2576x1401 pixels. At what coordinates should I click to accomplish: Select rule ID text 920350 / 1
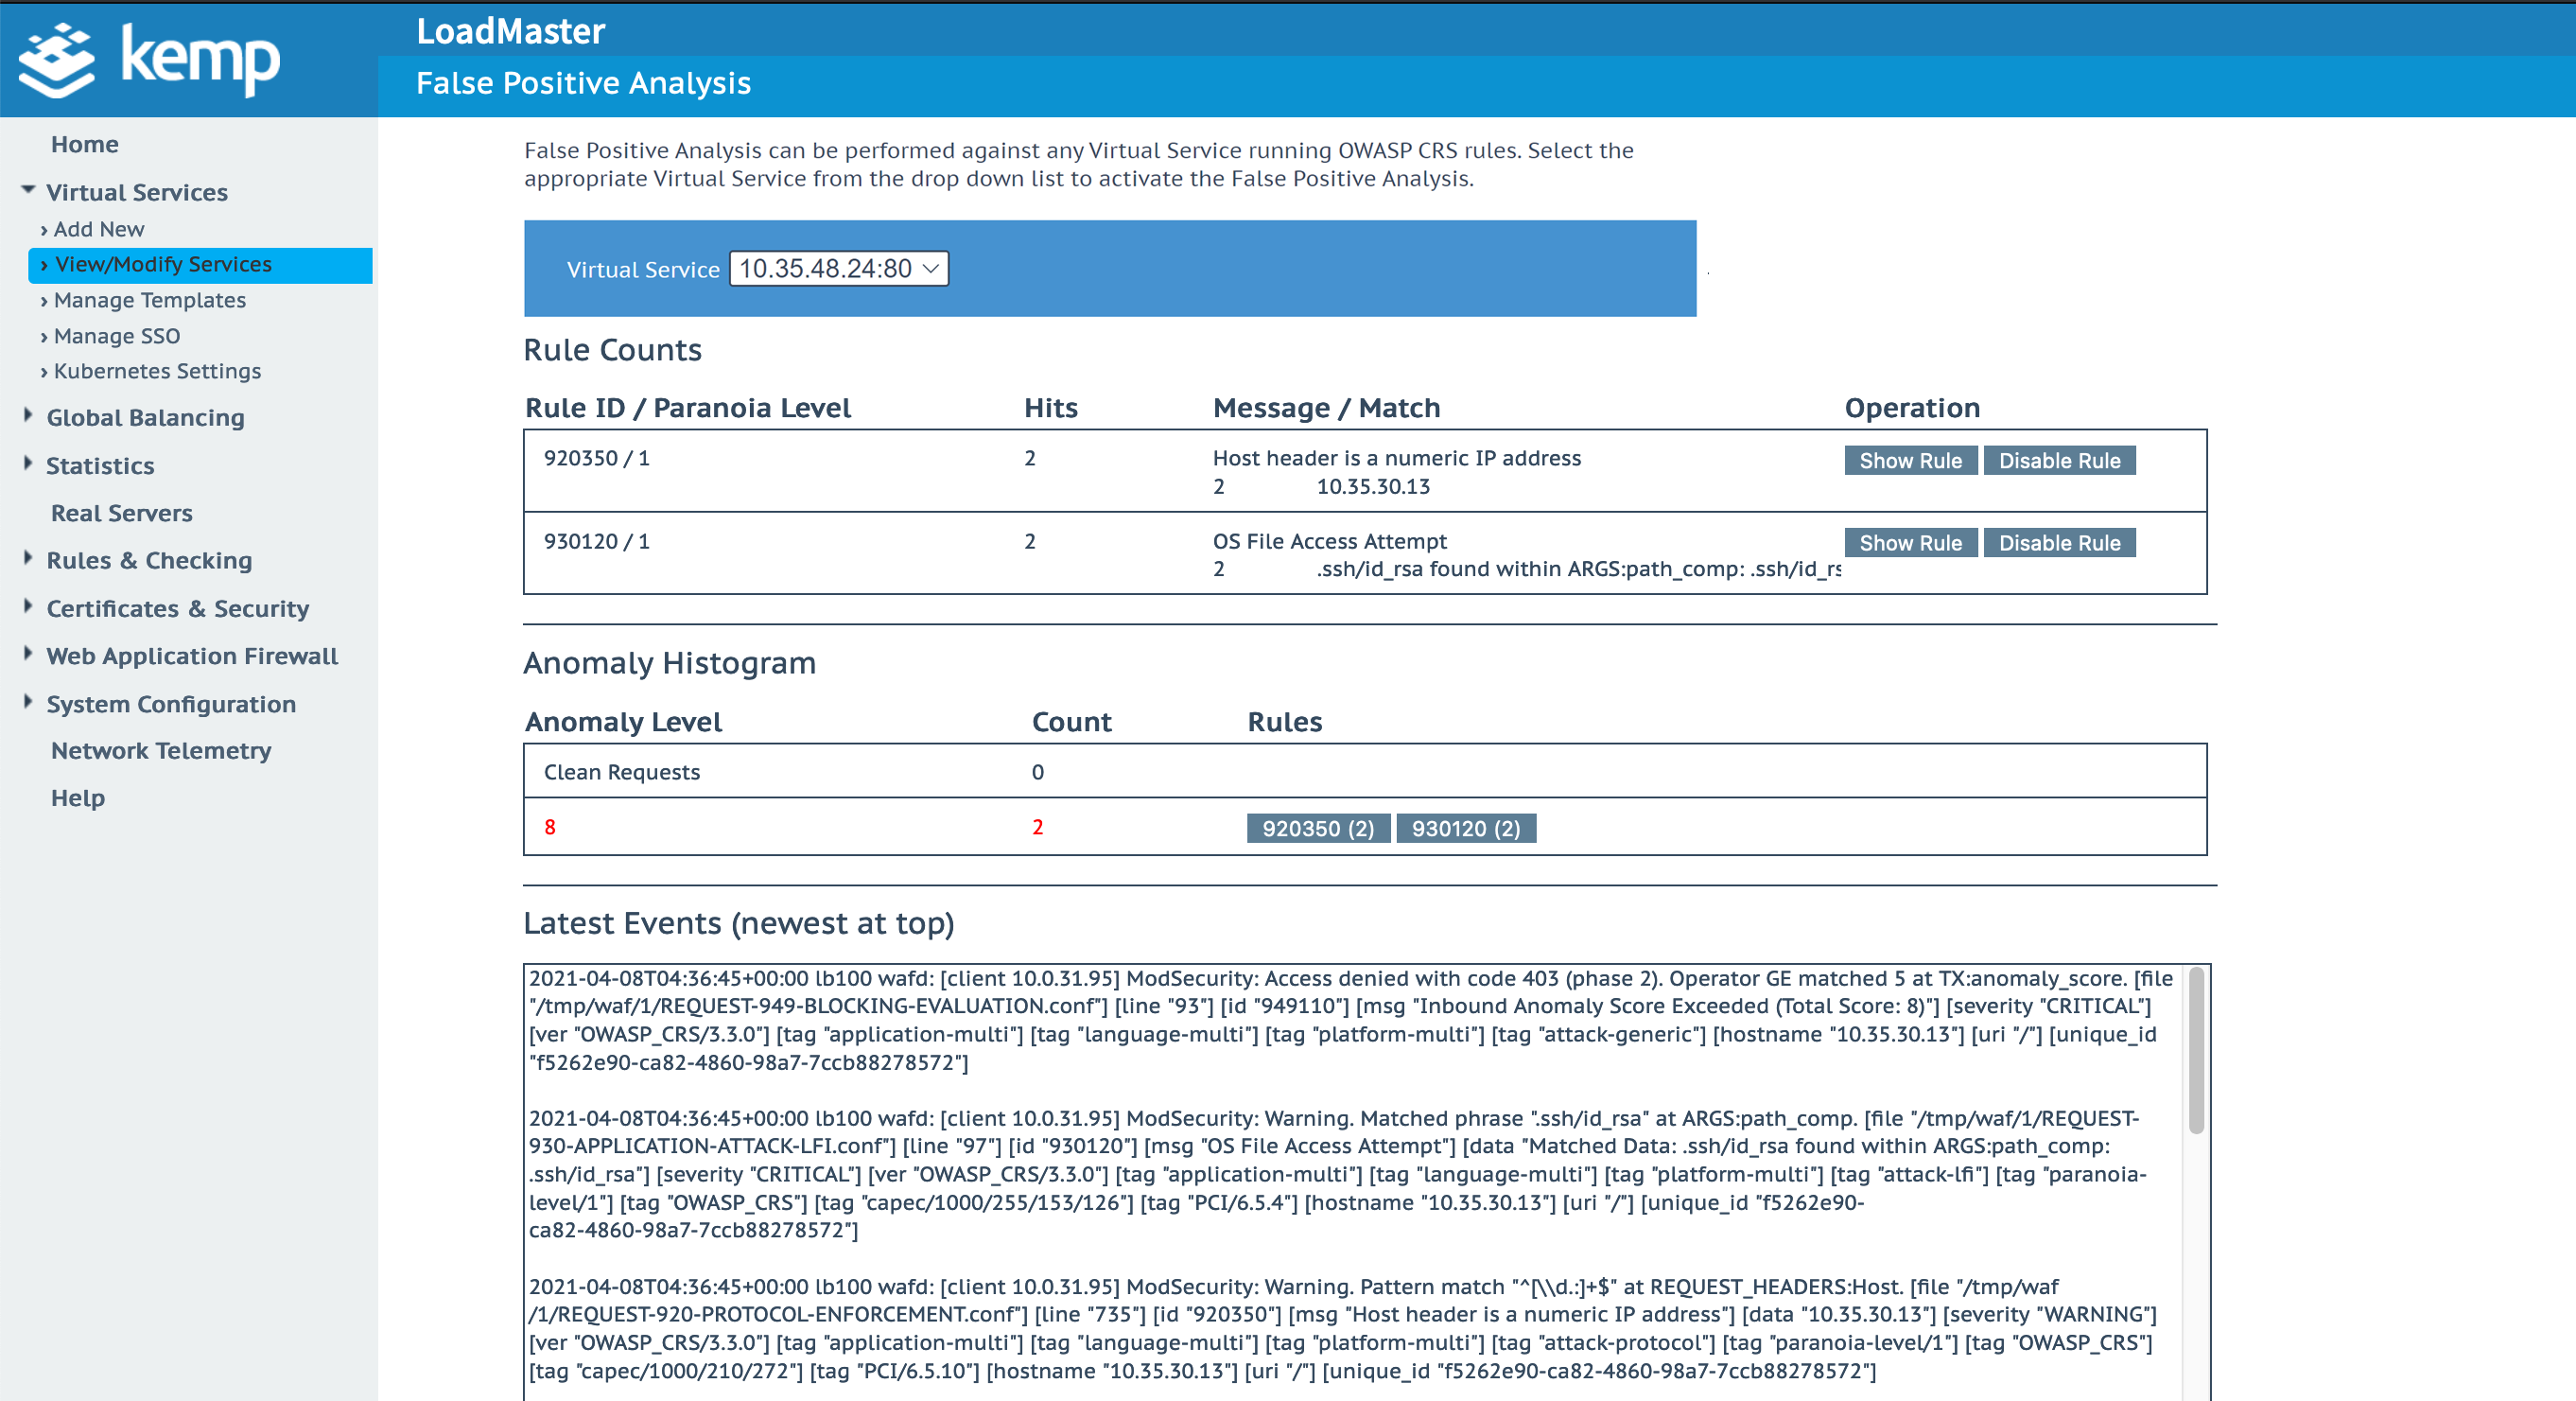click(x=596, y=458)
